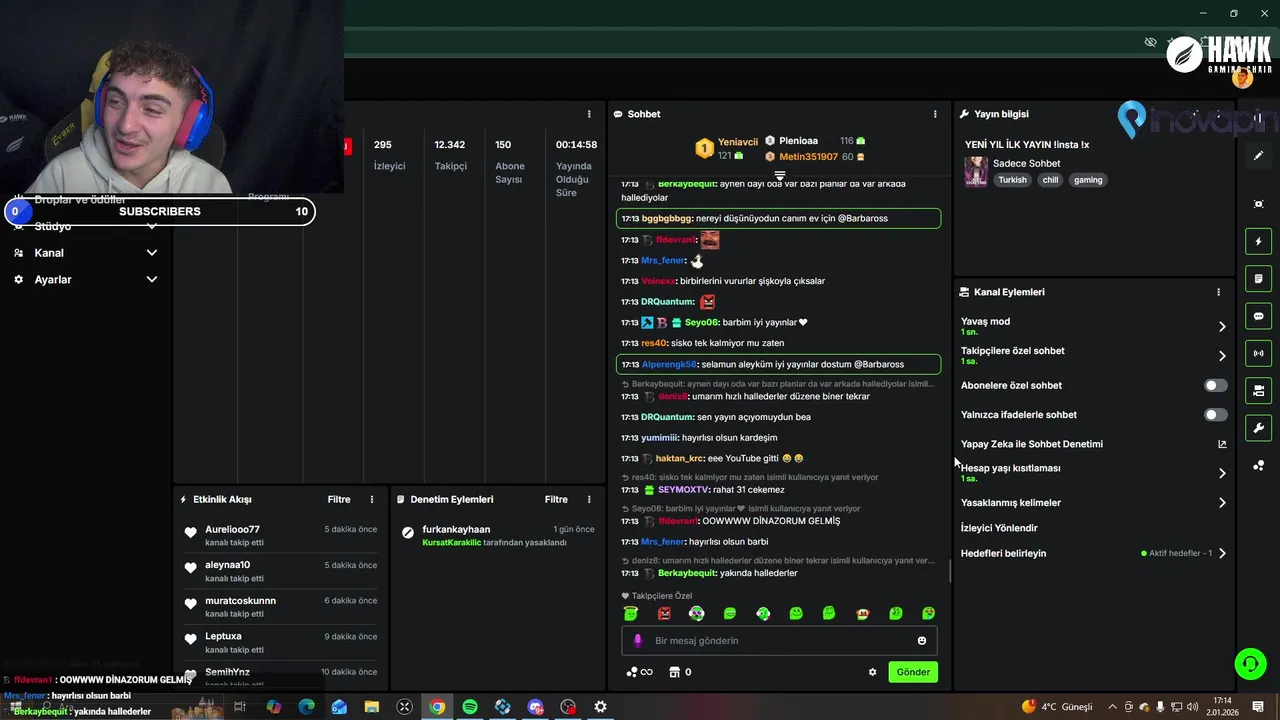Open chat settings gear beside Gönder
Screen dimensions: 1280x720
coord(872,672)
